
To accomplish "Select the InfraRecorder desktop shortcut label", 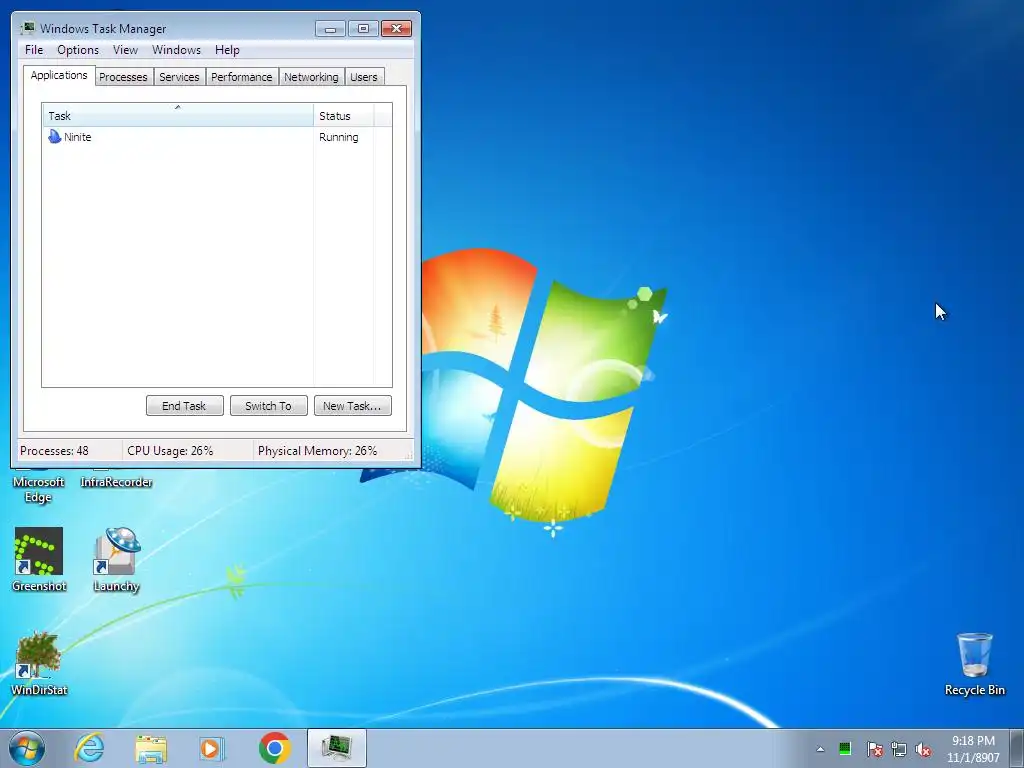I will pyautogui.click(x=116, y=482).
